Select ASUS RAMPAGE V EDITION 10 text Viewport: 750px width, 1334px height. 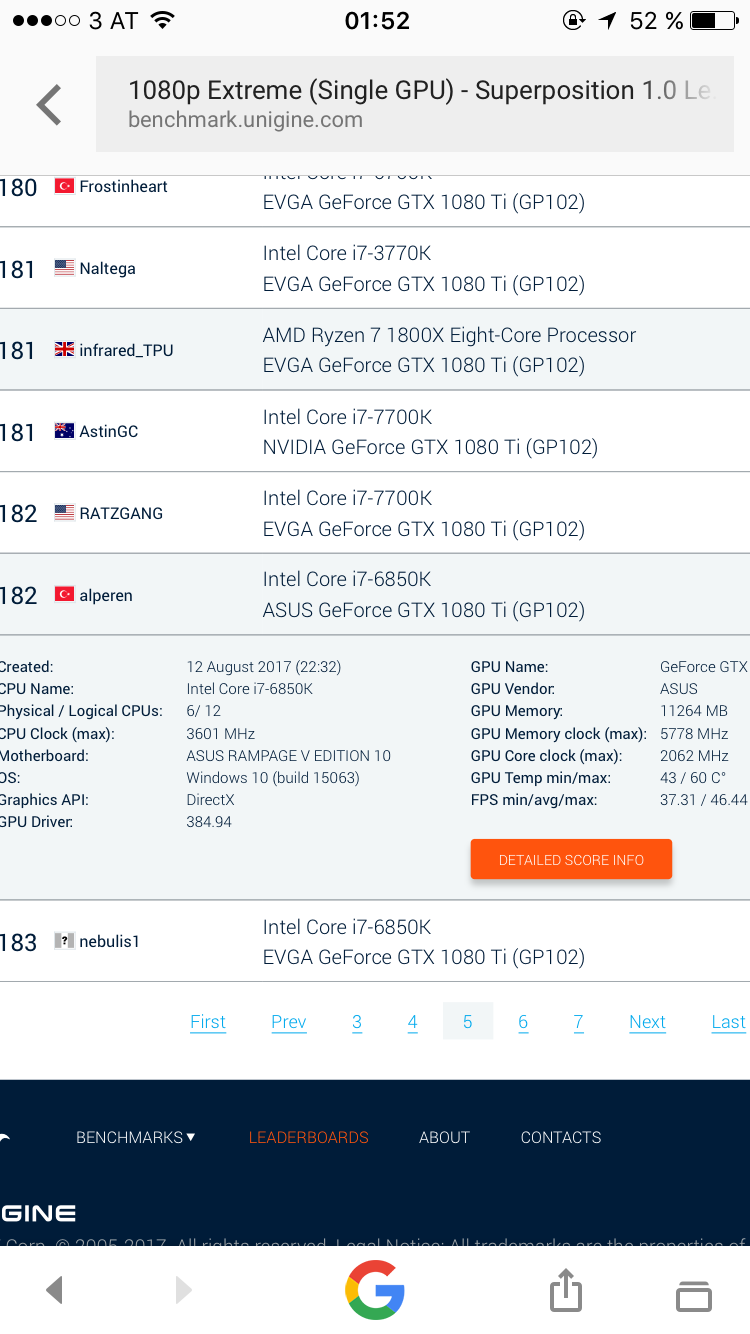pyautogui.click(x=289, y=756)
